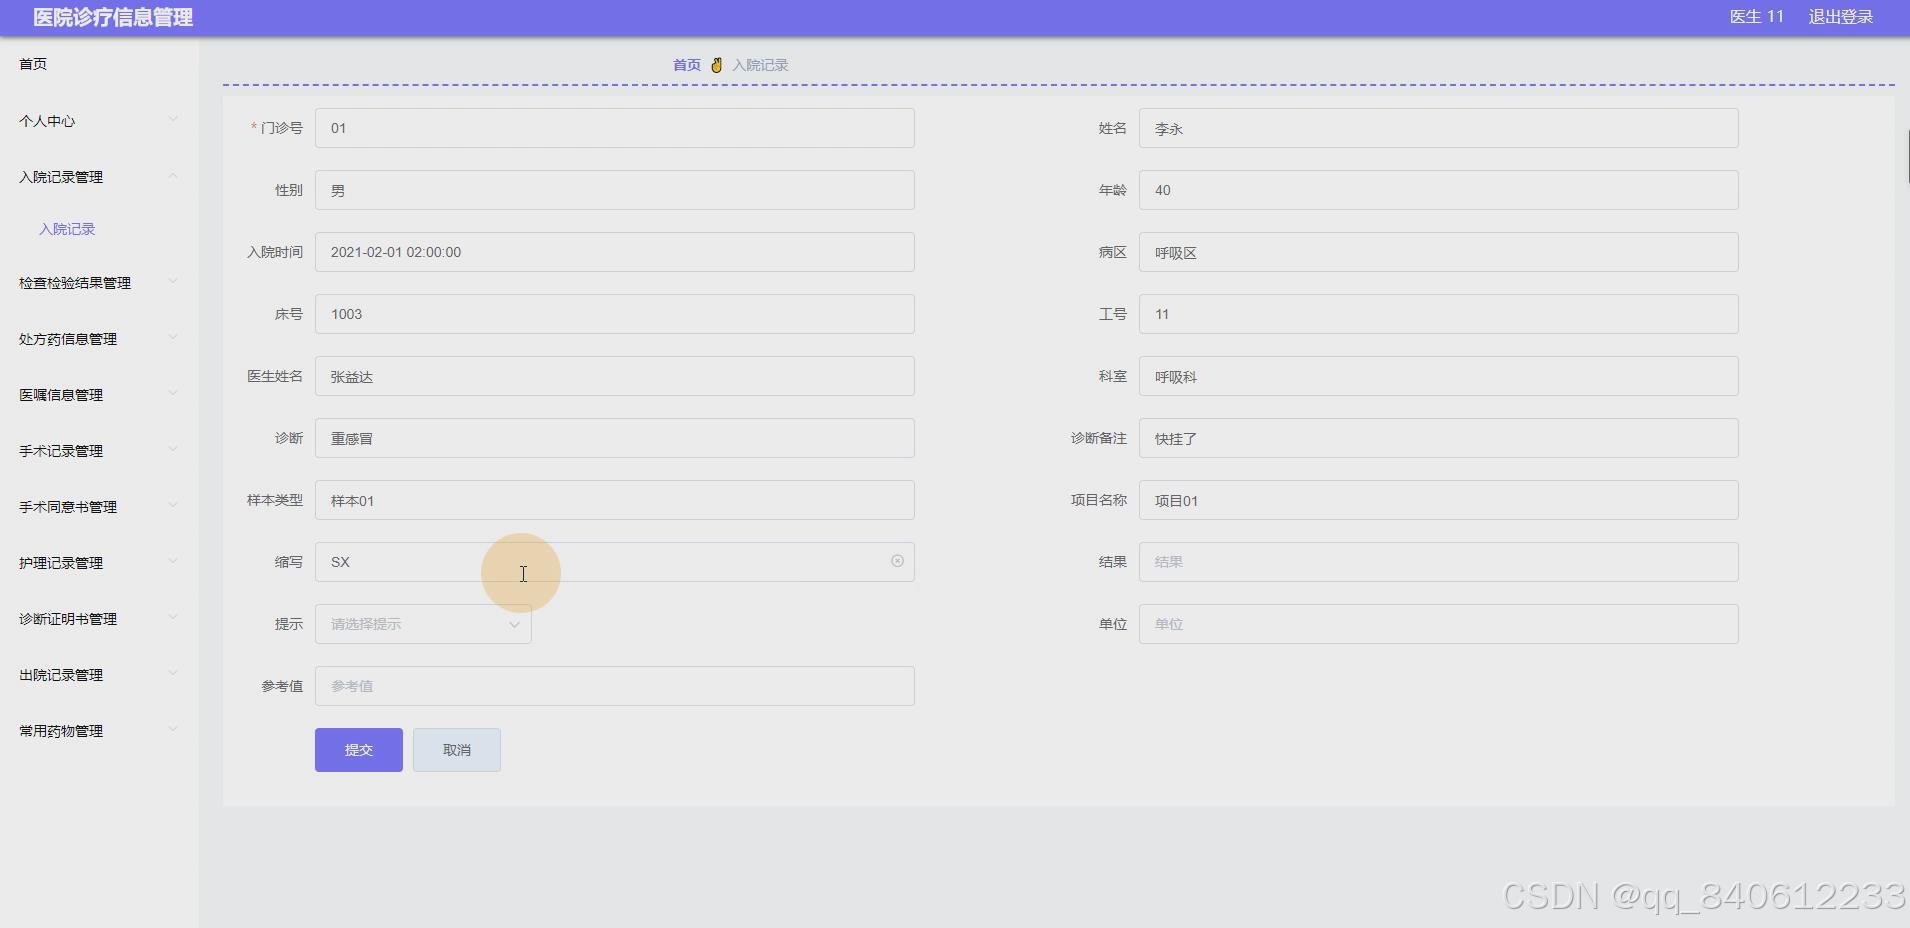Focus the 样本类型 input field

[x=615, y=500]
